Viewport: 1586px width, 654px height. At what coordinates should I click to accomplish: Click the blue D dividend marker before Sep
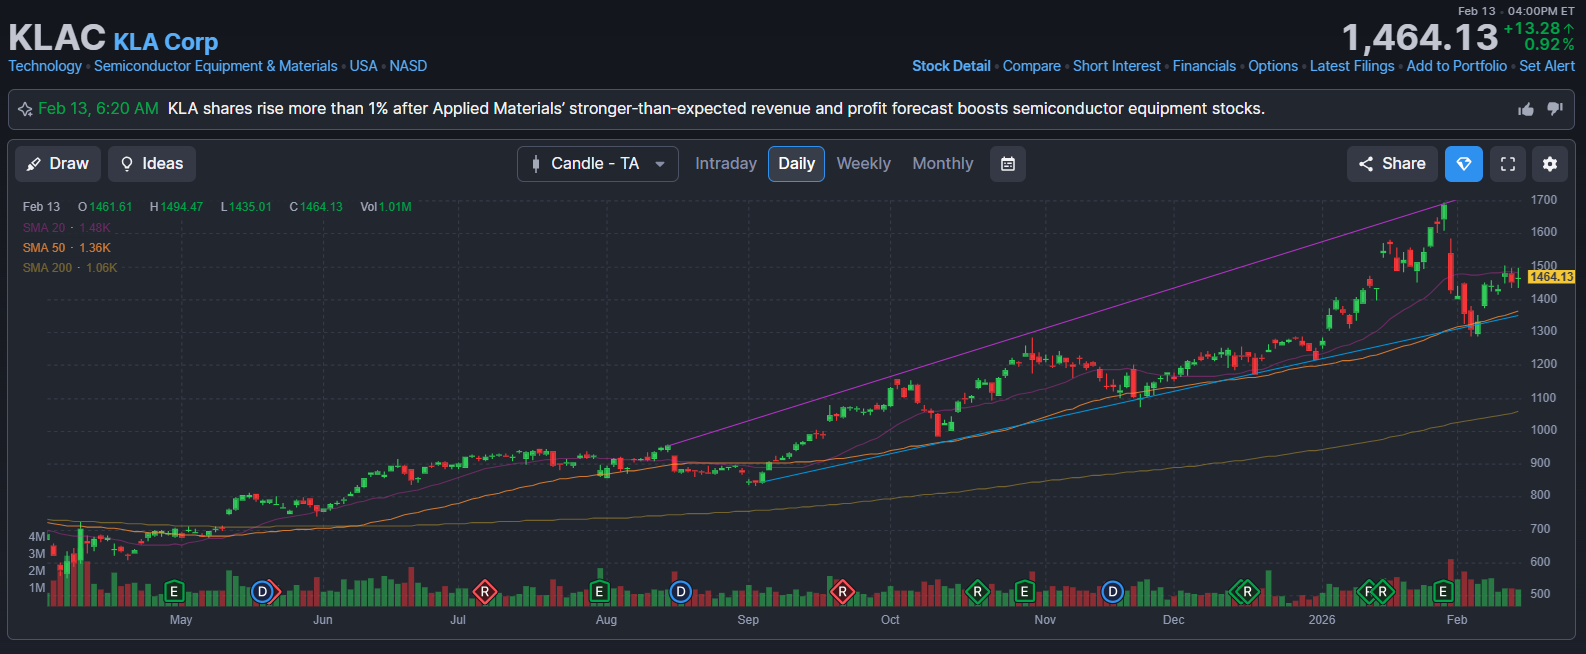[681, 592]
